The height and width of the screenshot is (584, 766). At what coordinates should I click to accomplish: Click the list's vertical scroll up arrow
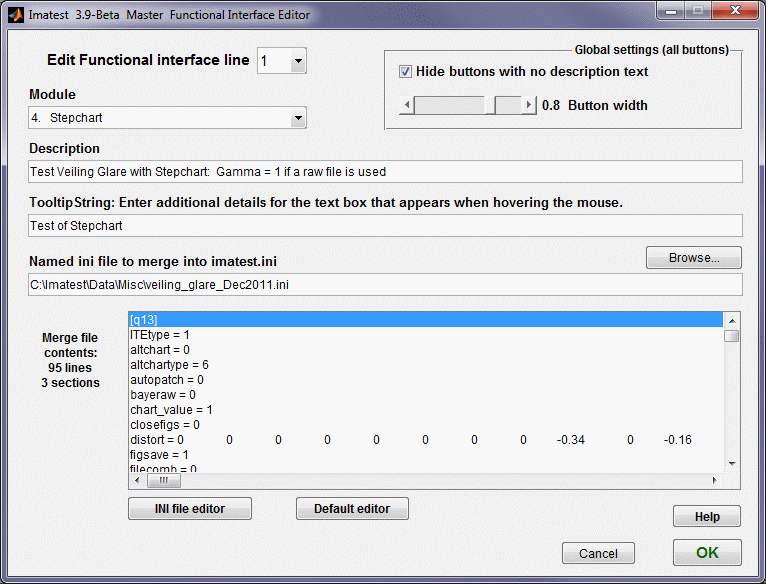pyautogui.click(x=731, y=321)
